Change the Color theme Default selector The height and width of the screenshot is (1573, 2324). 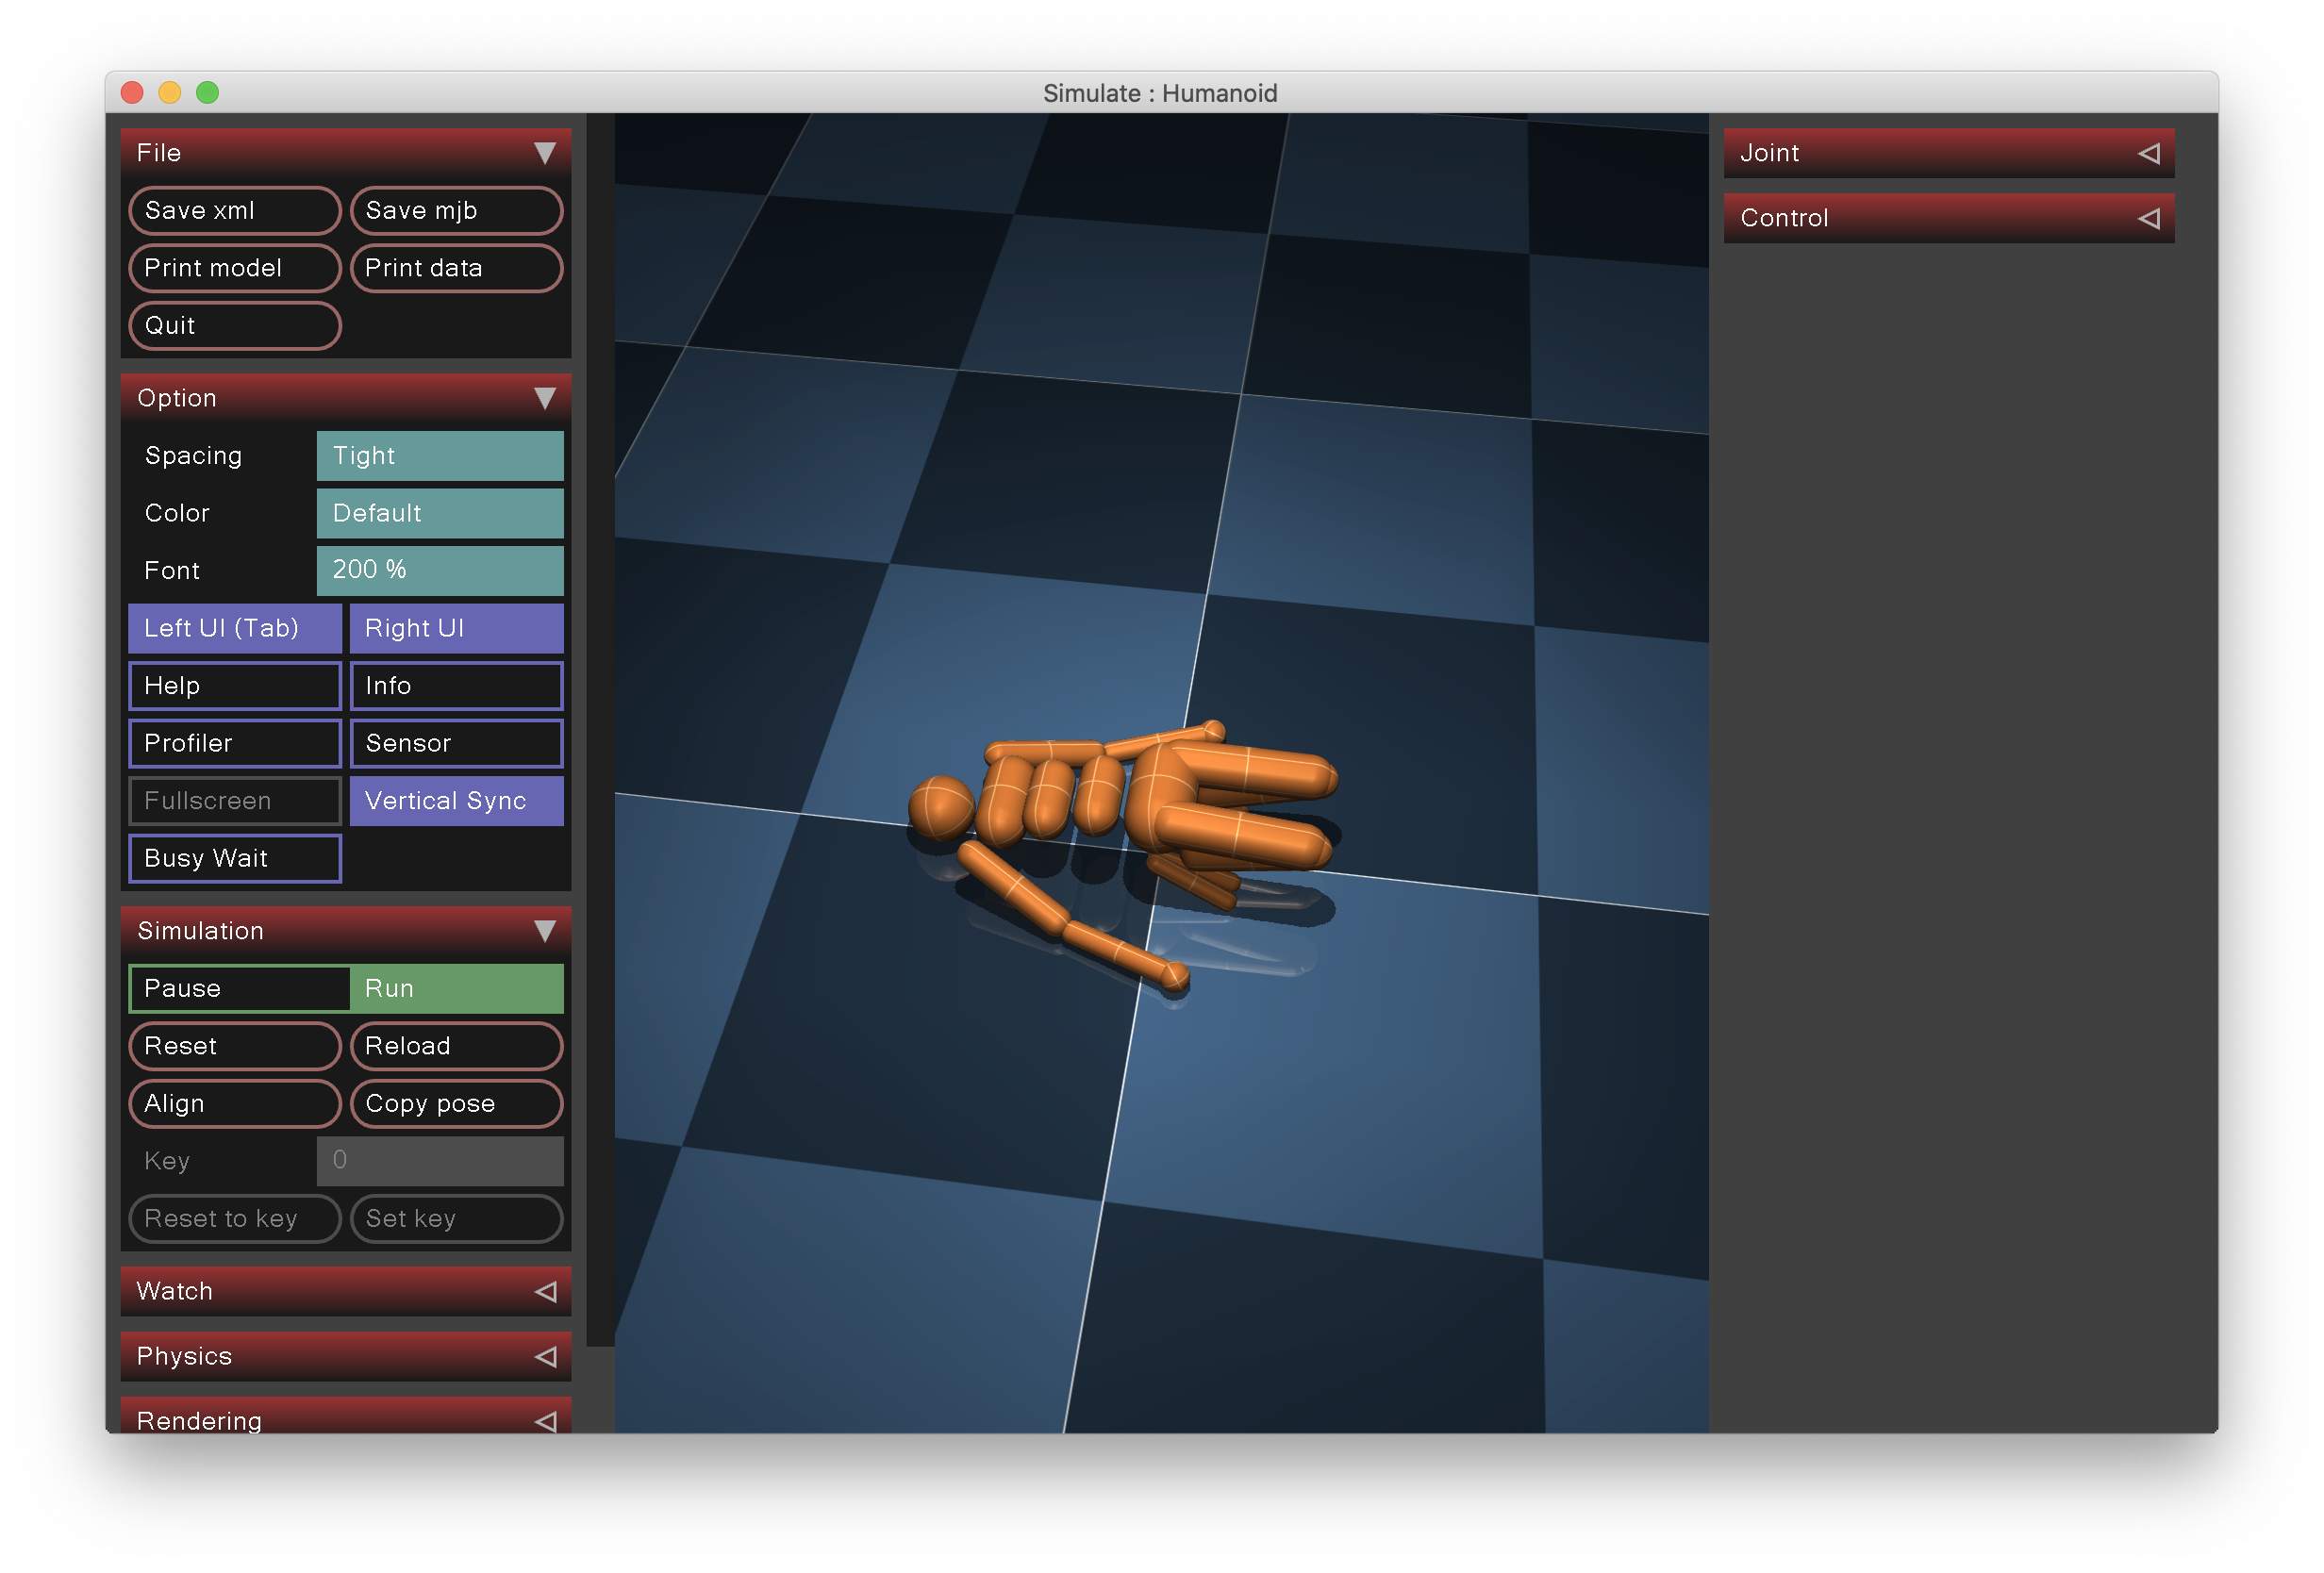pos(440,513)
